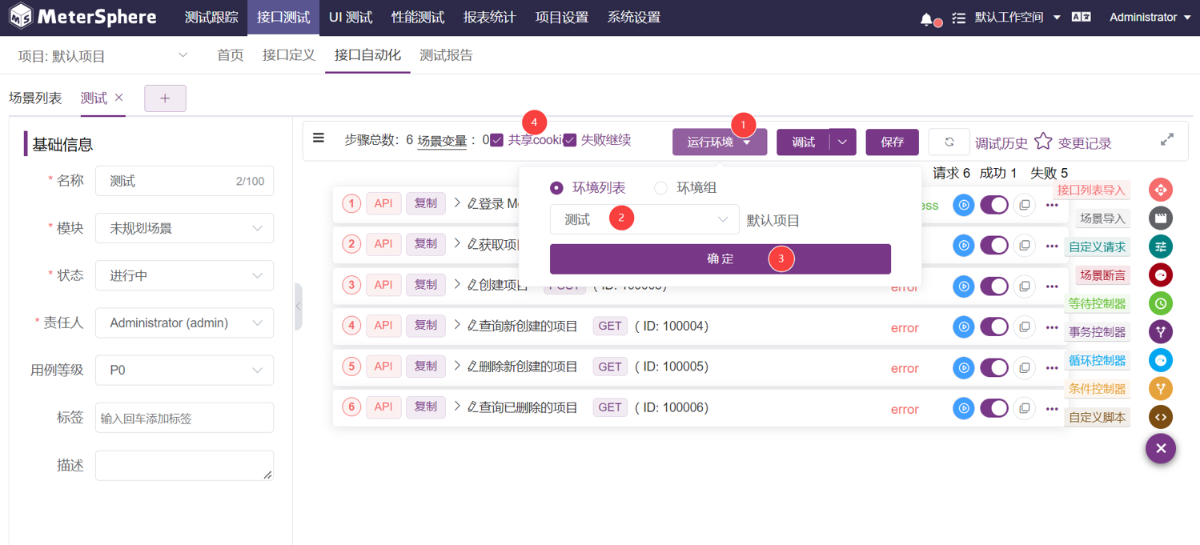Click the 场景导入 gray round icon
The height and width of the screenshot is (545, 1200).
point(1160,218)
